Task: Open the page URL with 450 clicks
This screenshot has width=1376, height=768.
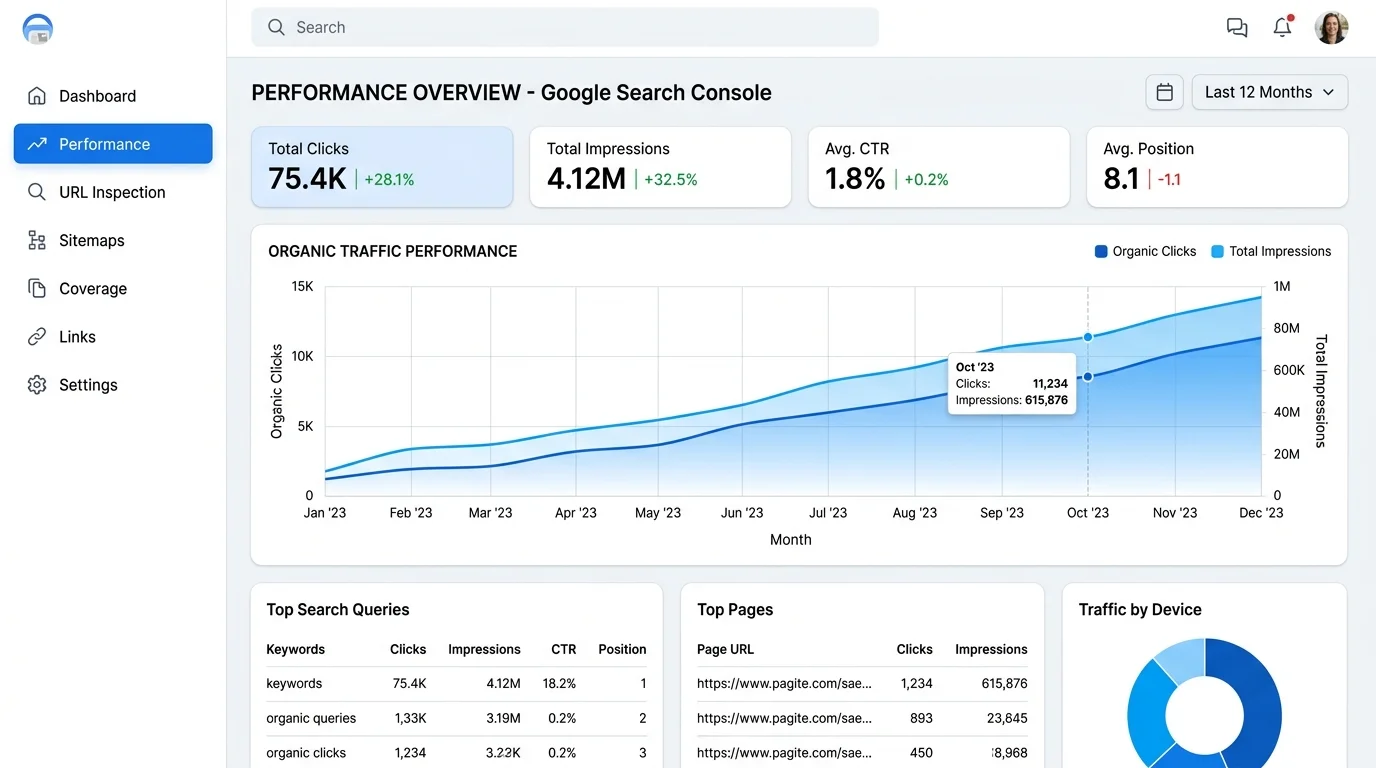Action: tap(785, 753)
